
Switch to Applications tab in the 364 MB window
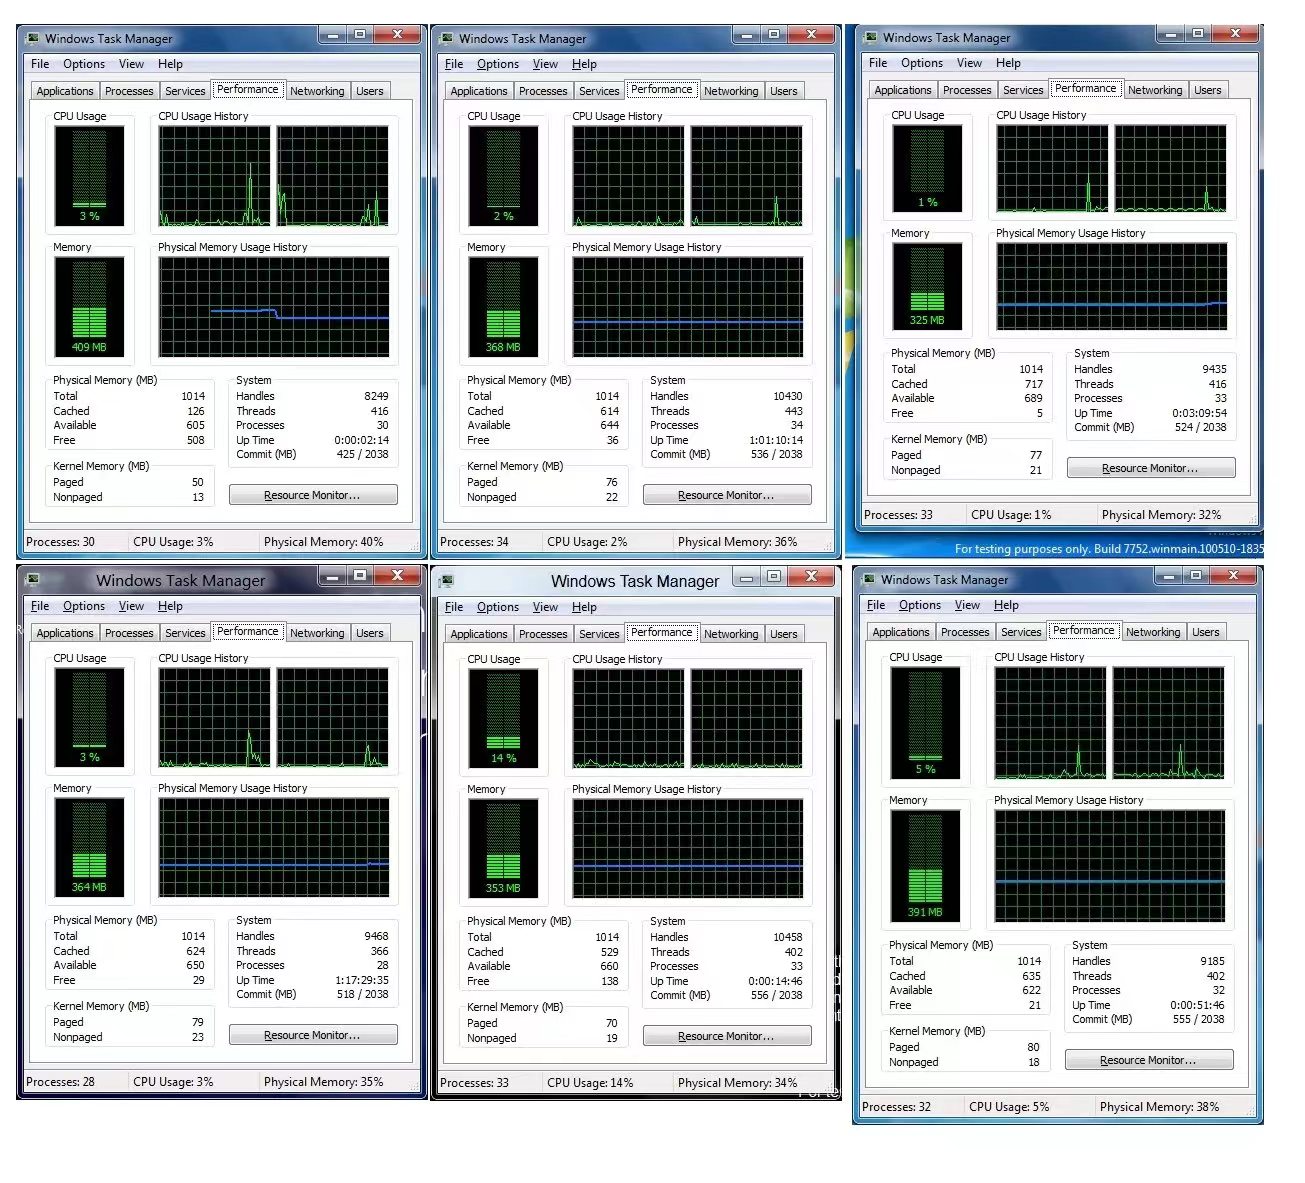65,633
